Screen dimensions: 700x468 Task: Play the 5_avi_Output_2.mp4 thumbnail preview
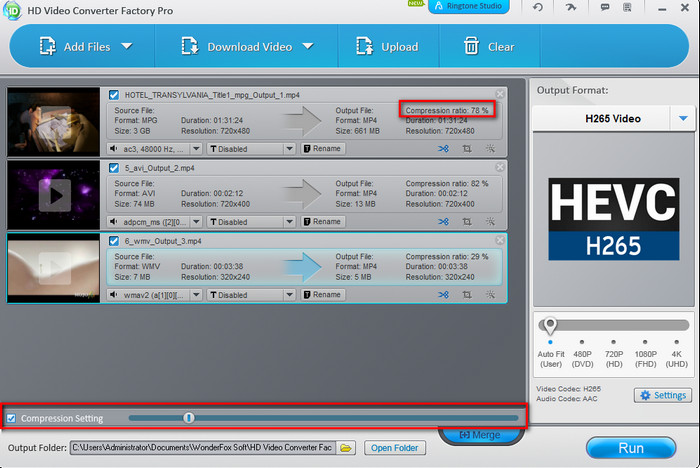click(x=54, y=195)
